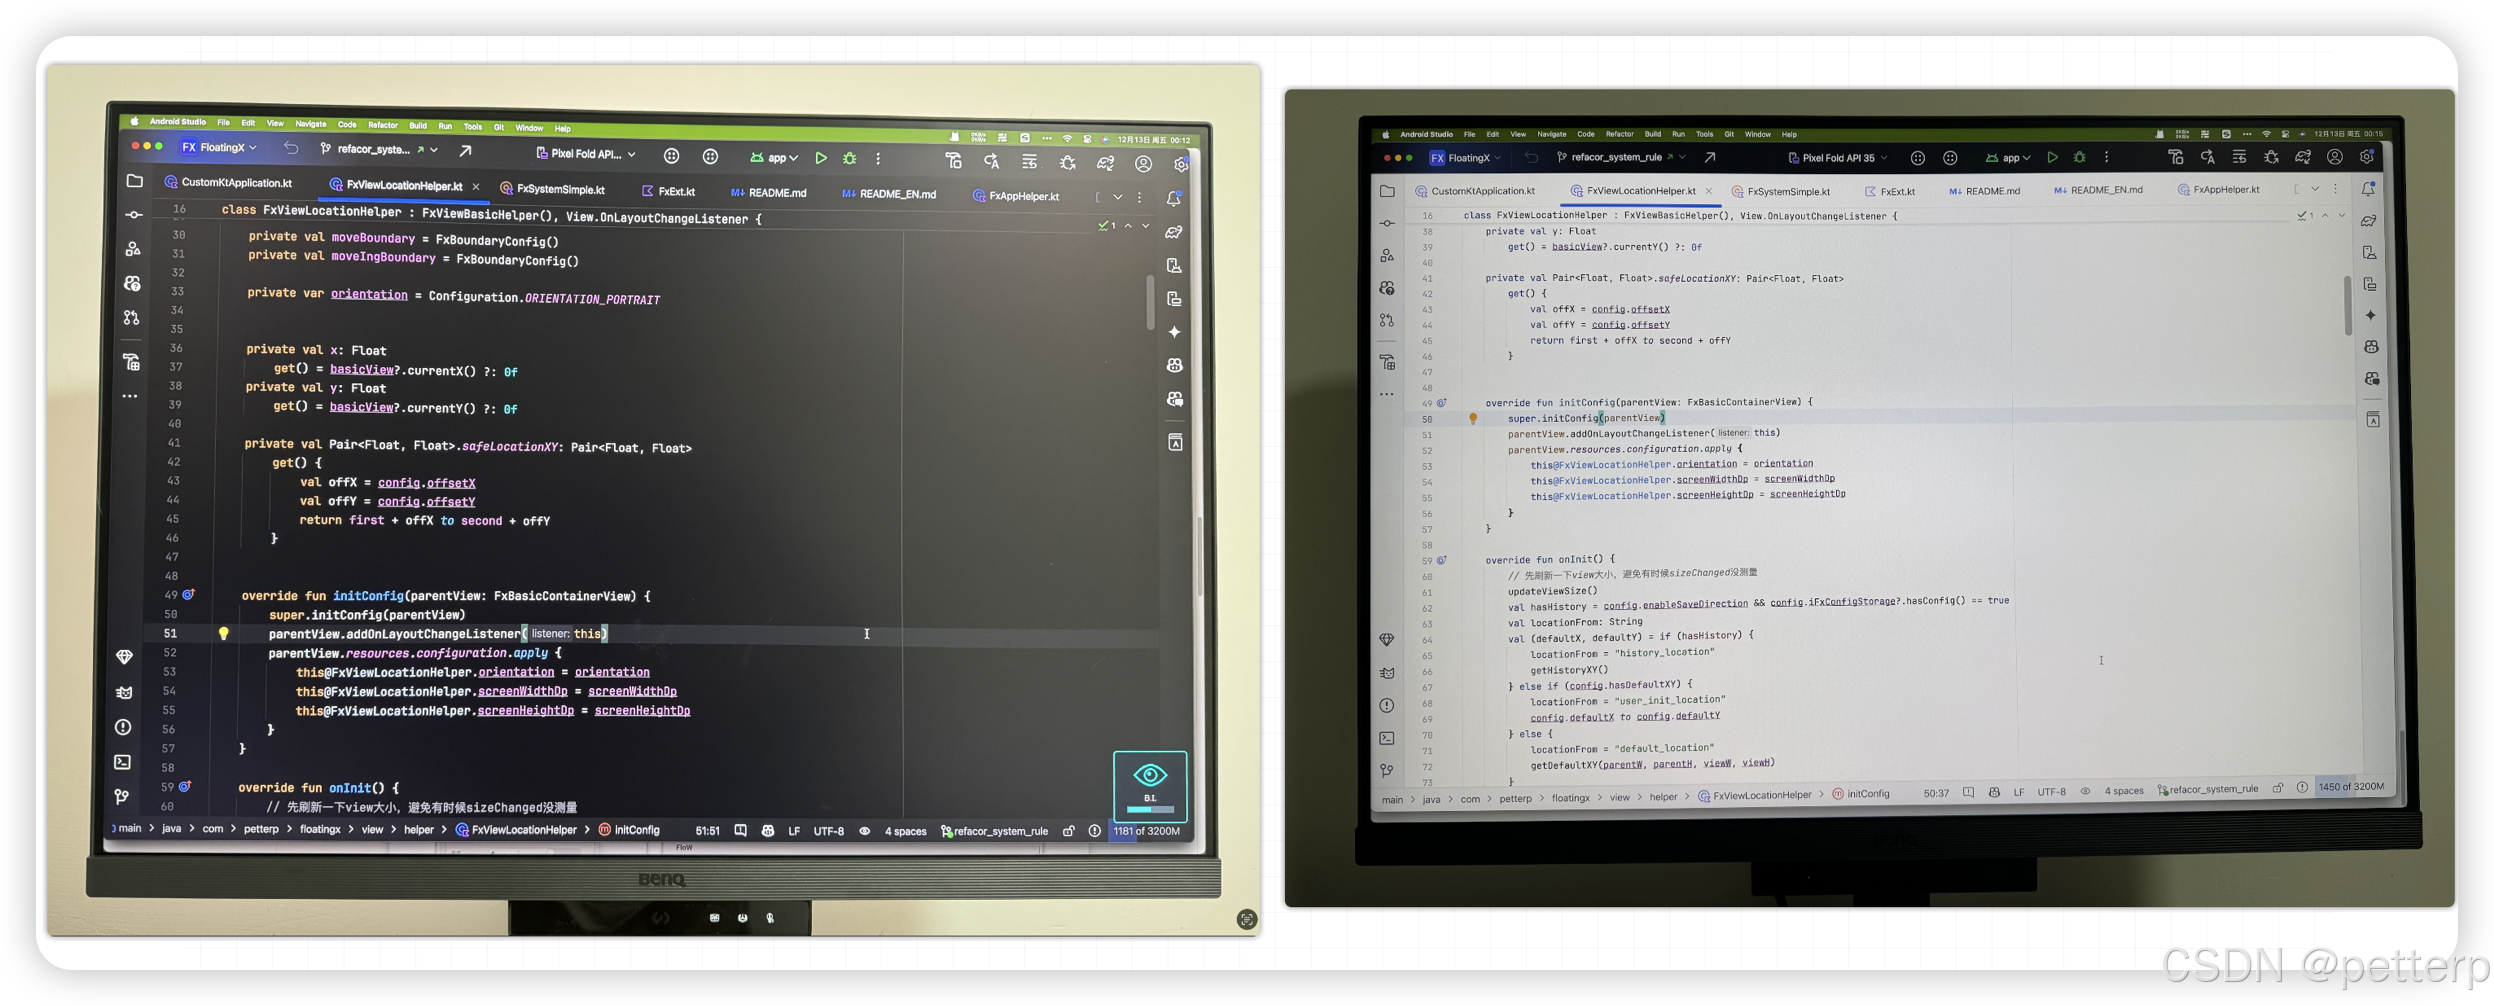This screenshot has height=1006, width=2494.
Task: Start debugging in dark Android Studio window
Action: click(850, 158)
